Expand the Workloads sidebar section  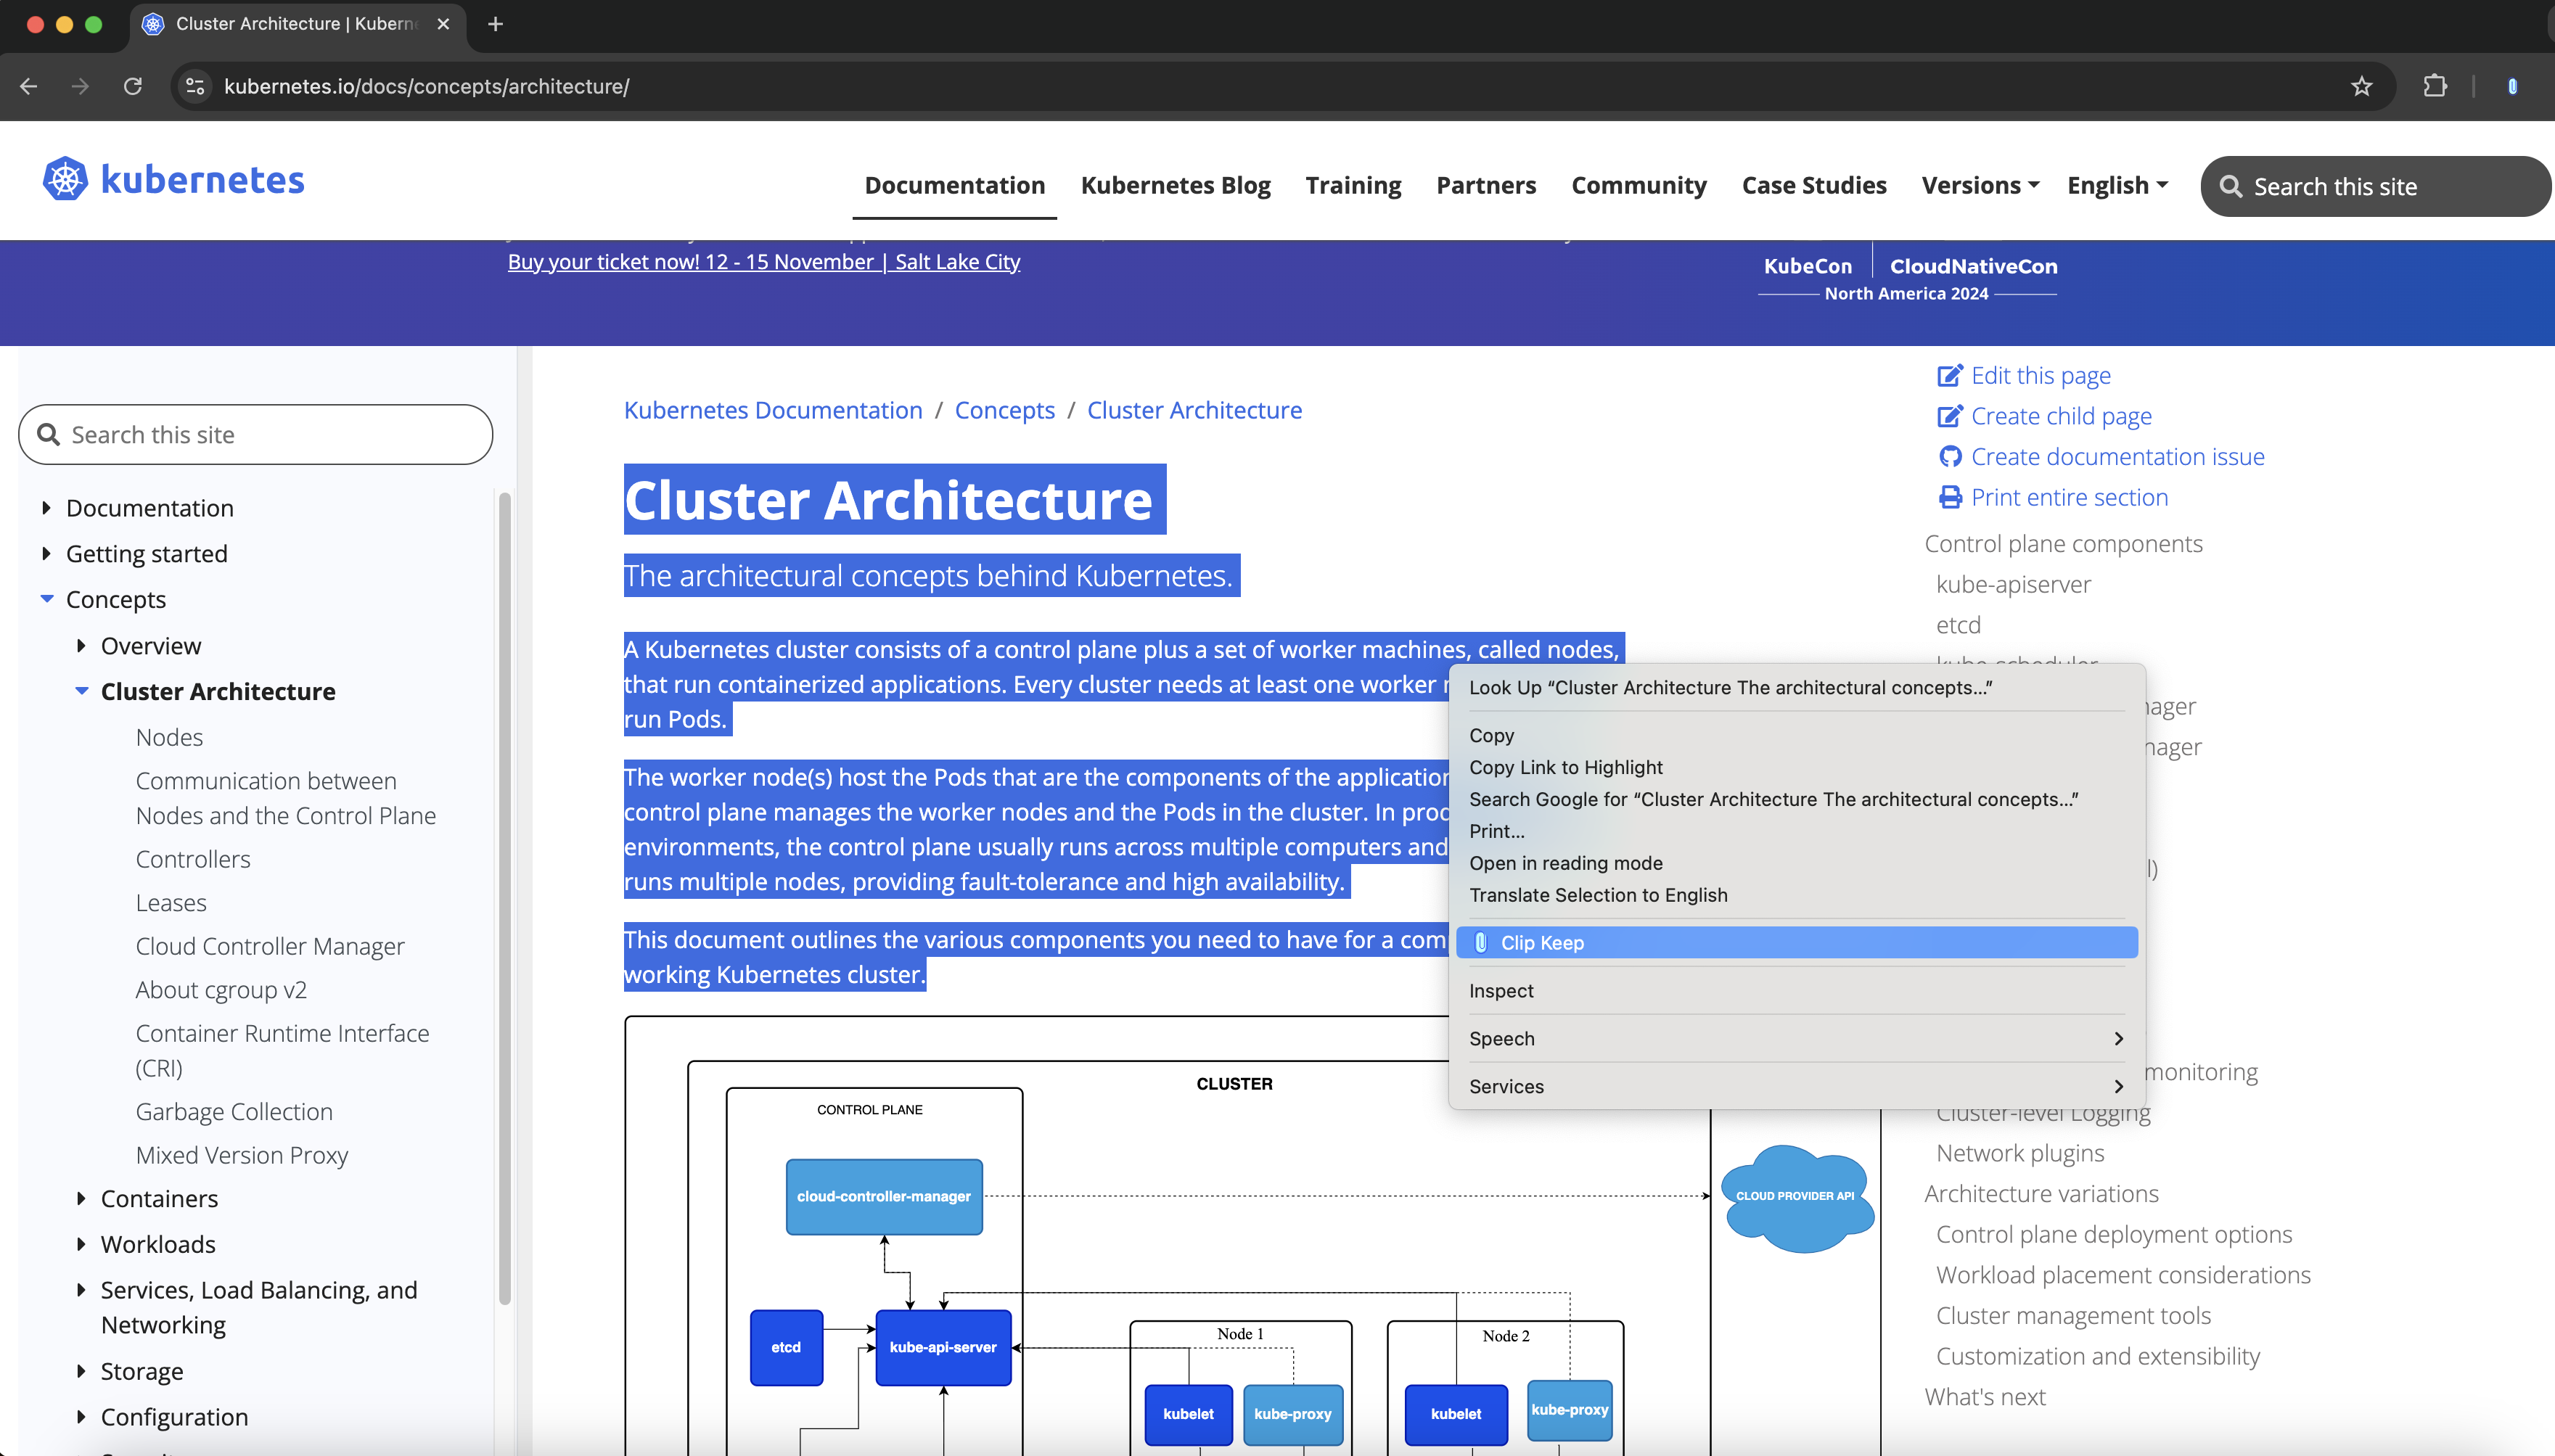(82, 1244)
